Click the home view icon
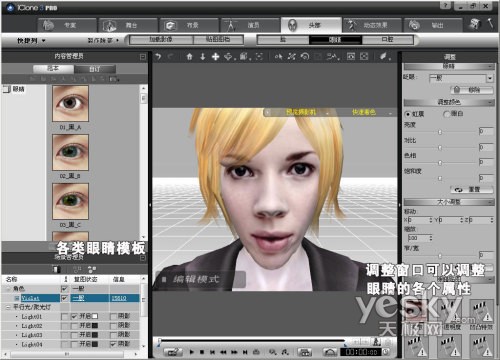The width and height of the screenshot is (500, 360). coord(189,57)
